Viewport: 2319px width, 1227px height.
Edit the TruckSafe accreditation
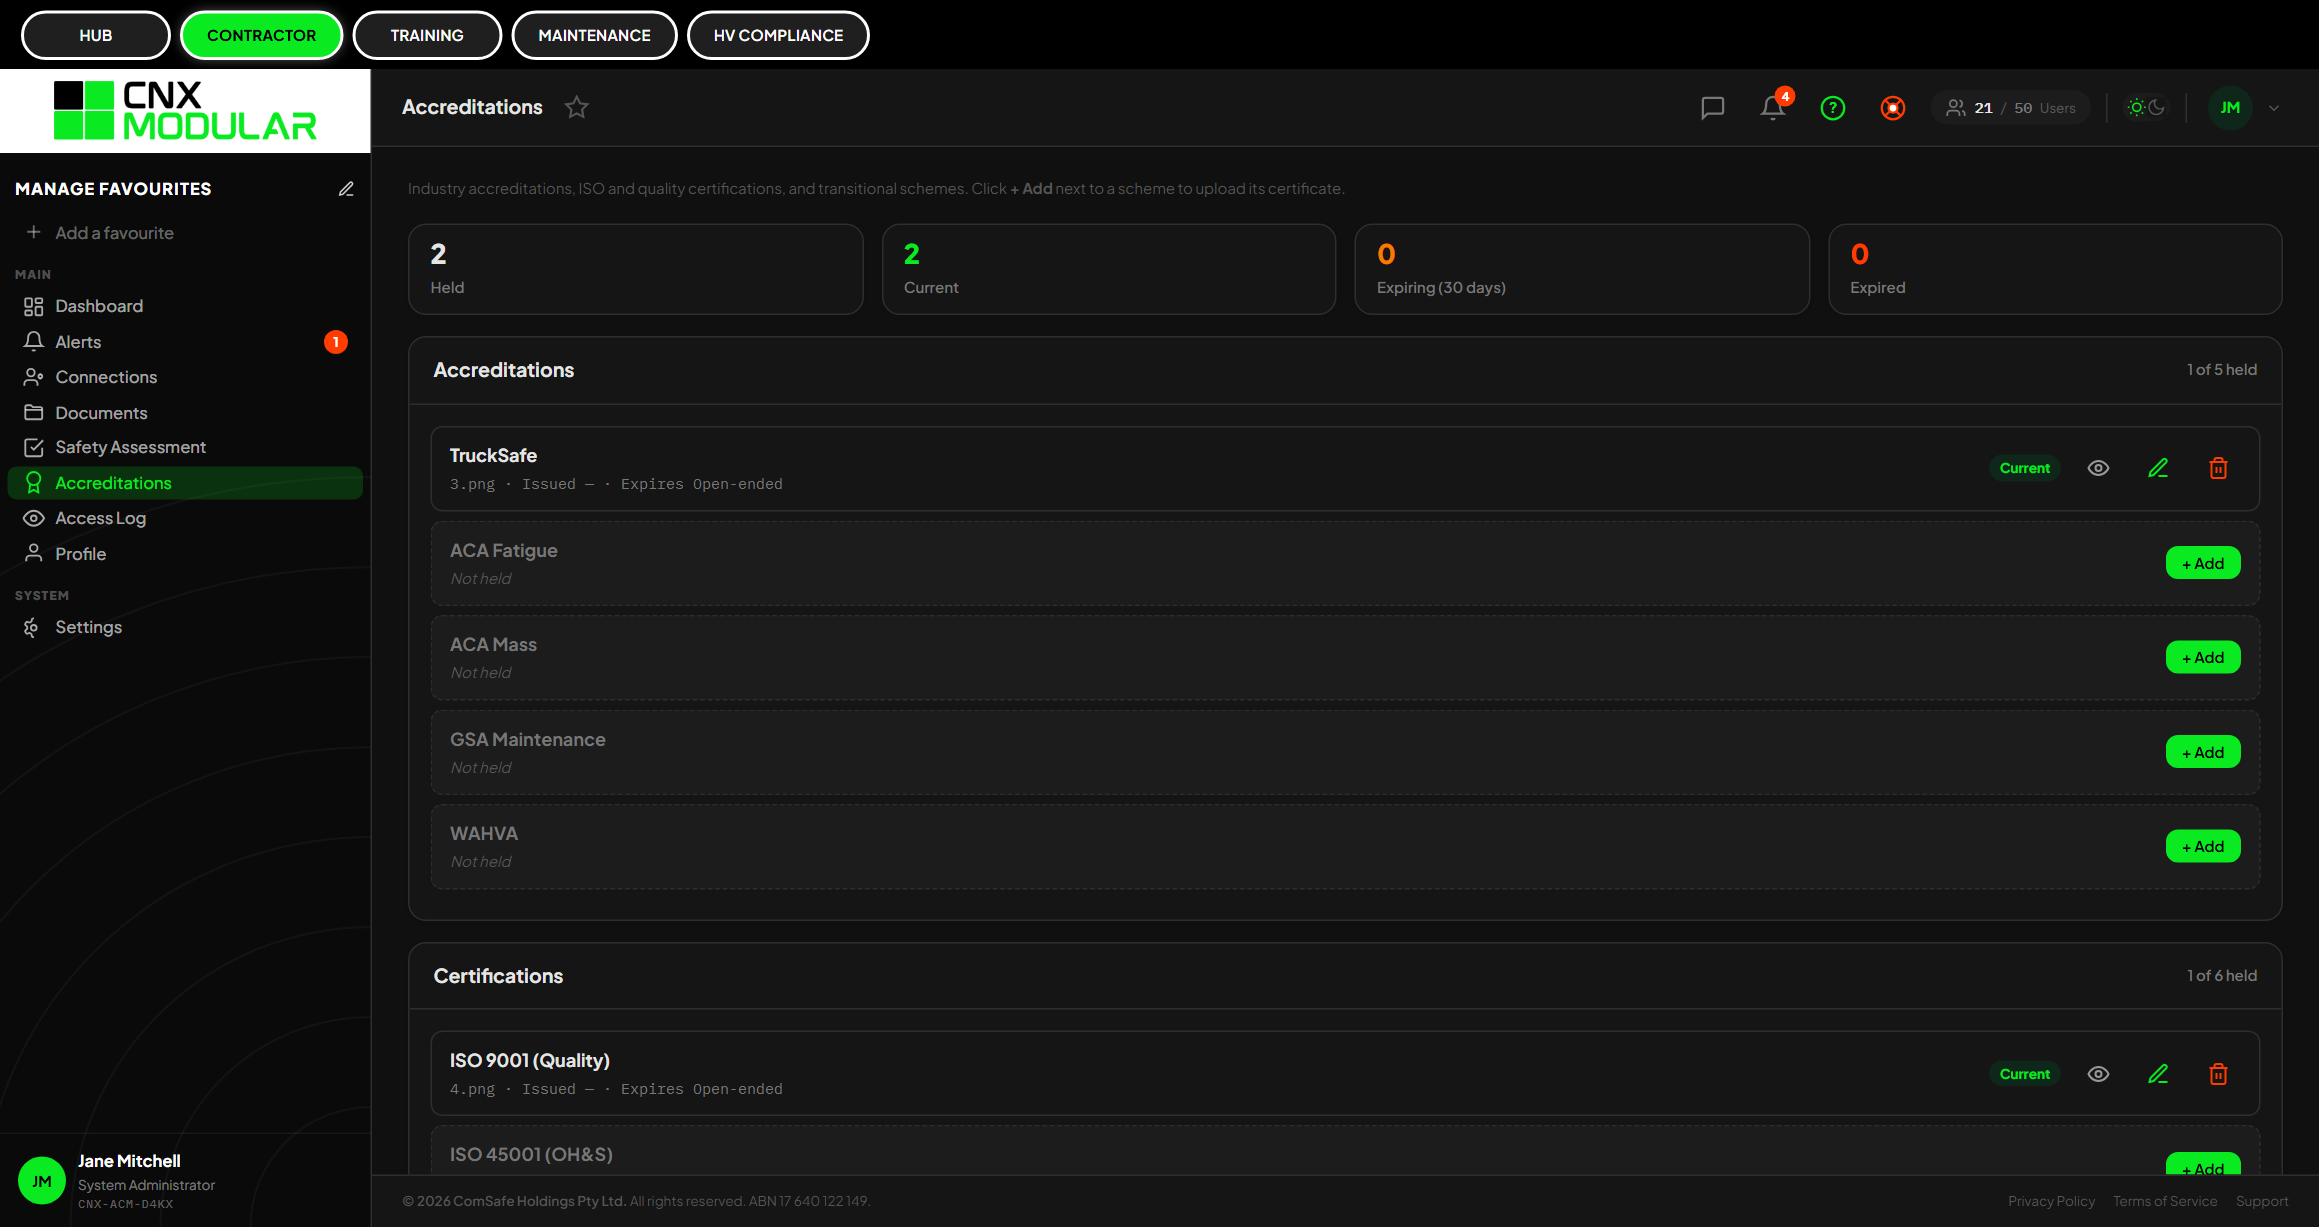pos(2158,468)
